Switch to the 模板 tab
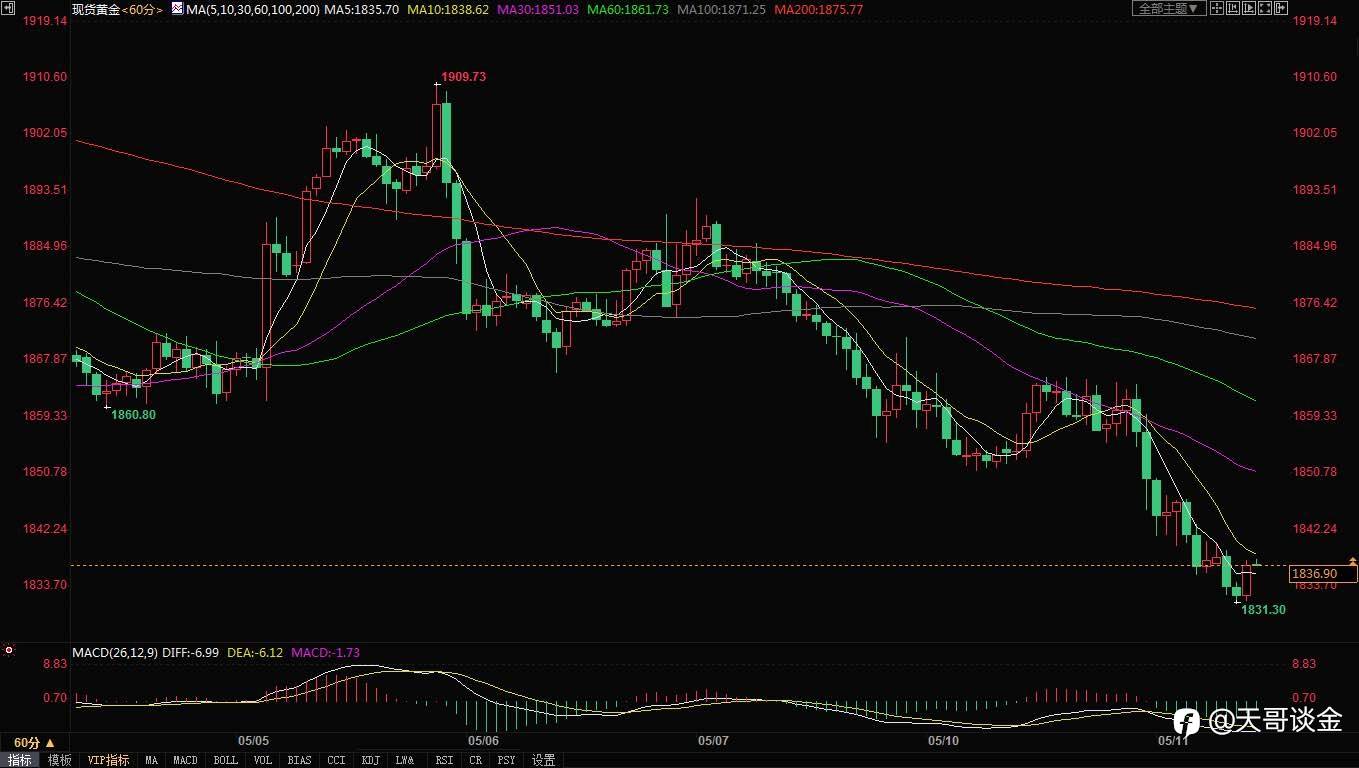 (60, 760)
